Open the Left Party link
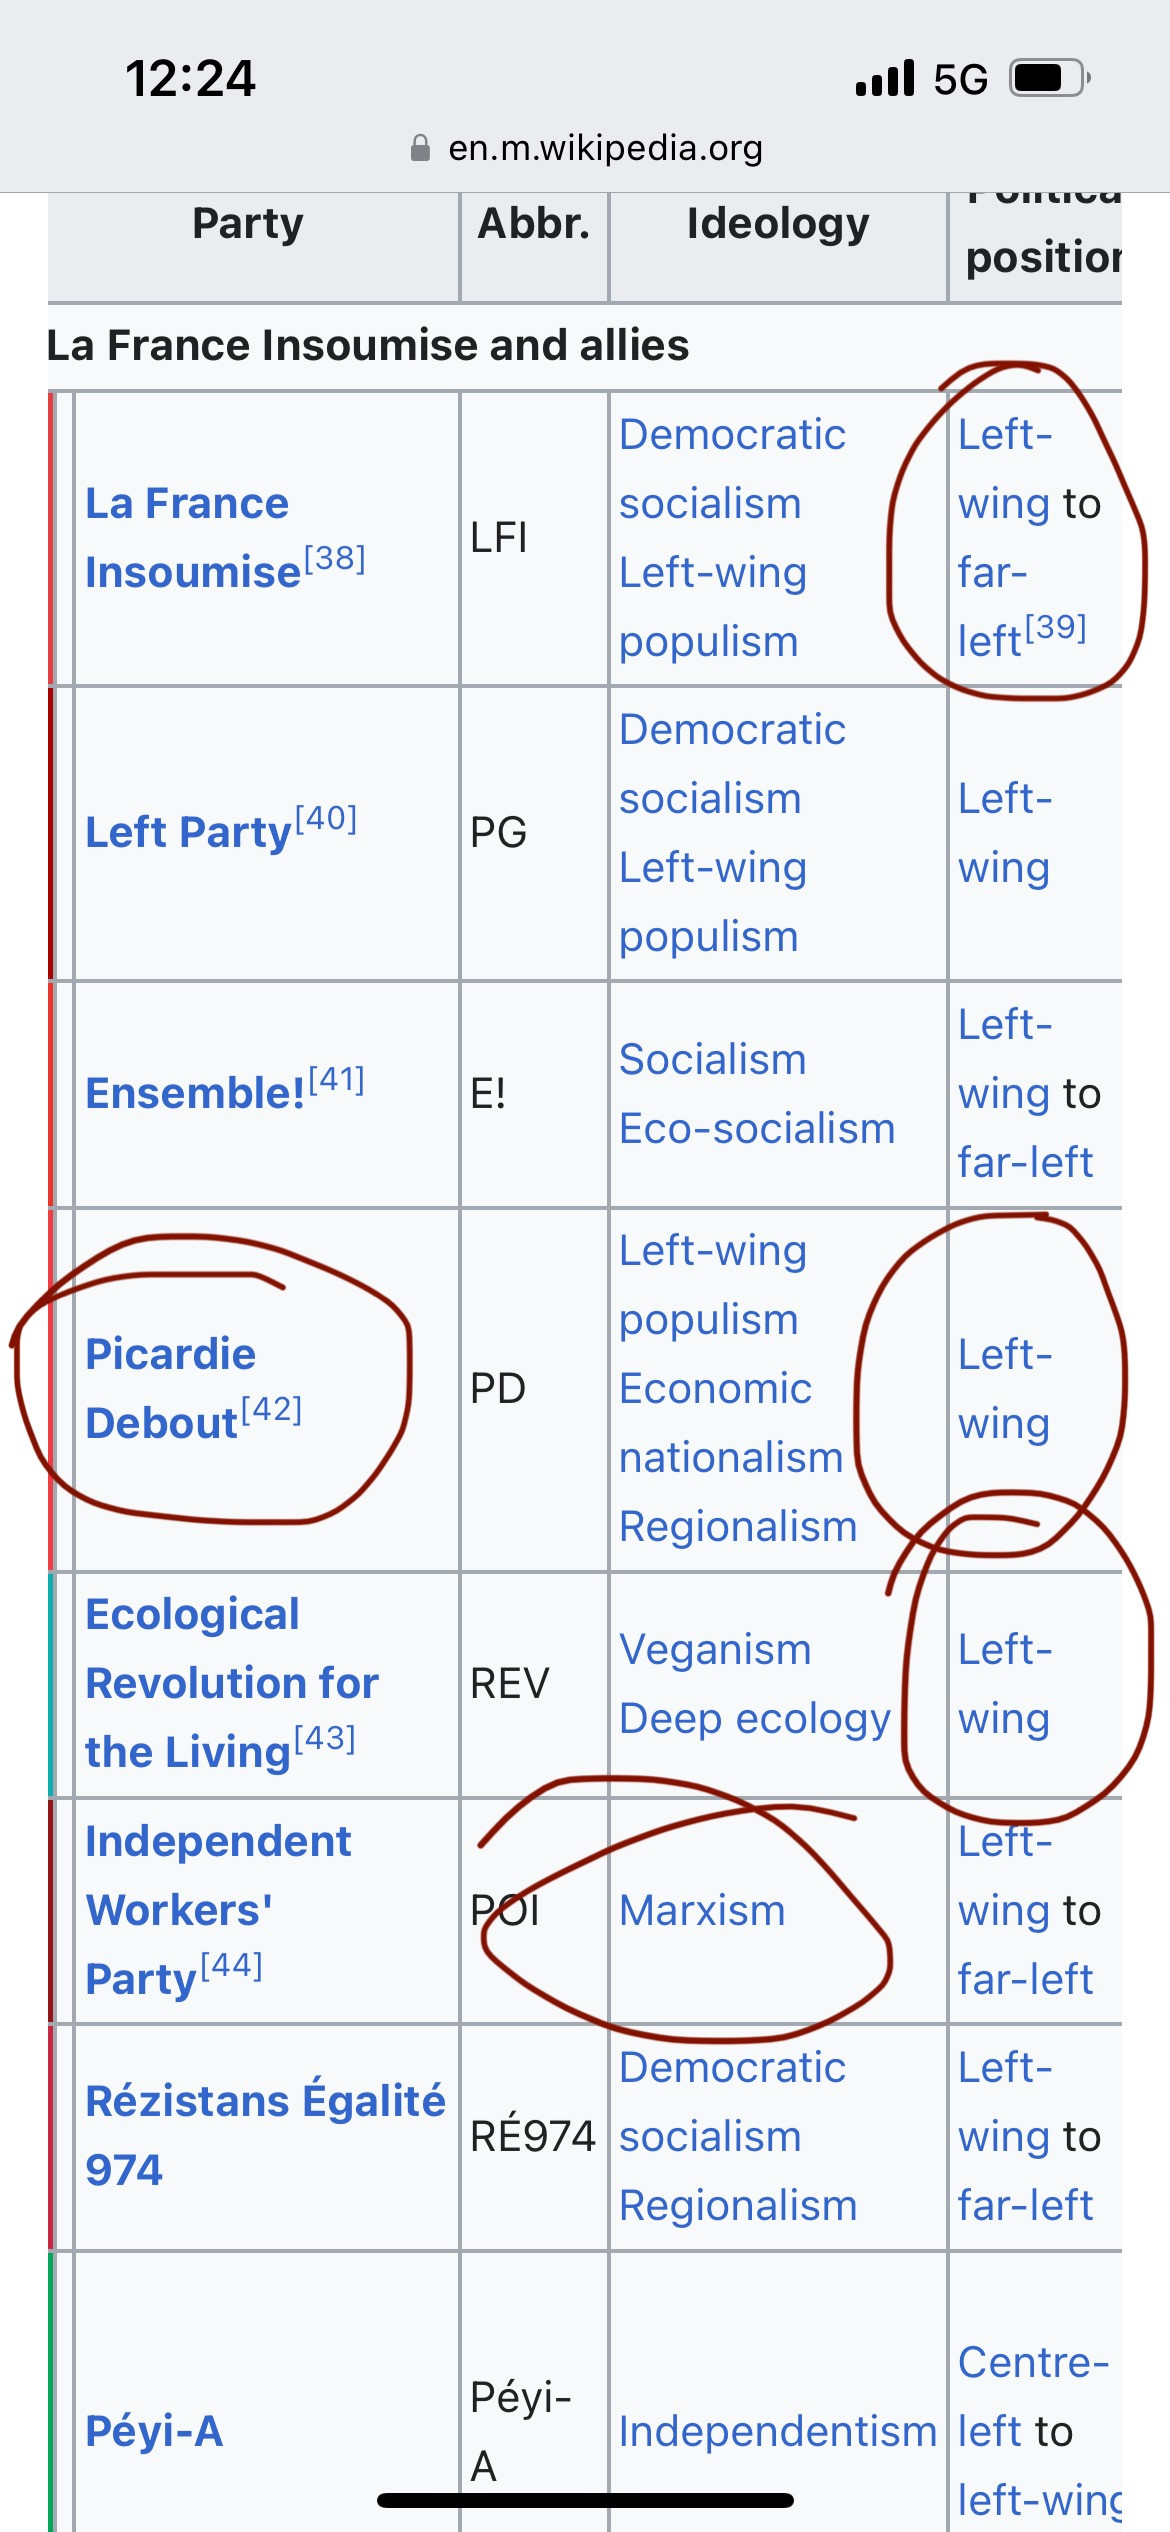This screenshot has width=1170, height=2532. [188, 832]
